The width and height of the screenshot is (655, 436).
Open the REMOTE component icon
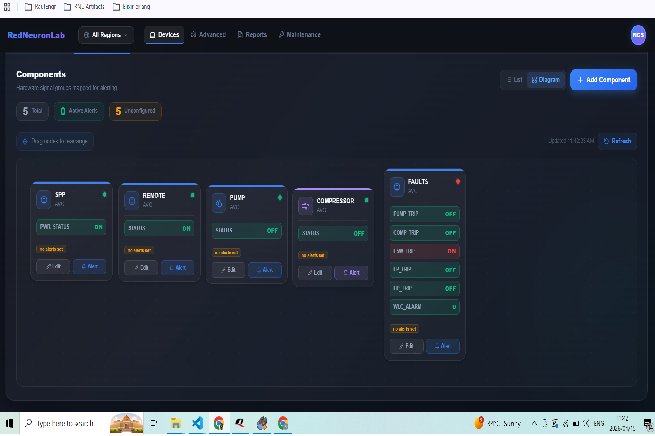[132, 200]
